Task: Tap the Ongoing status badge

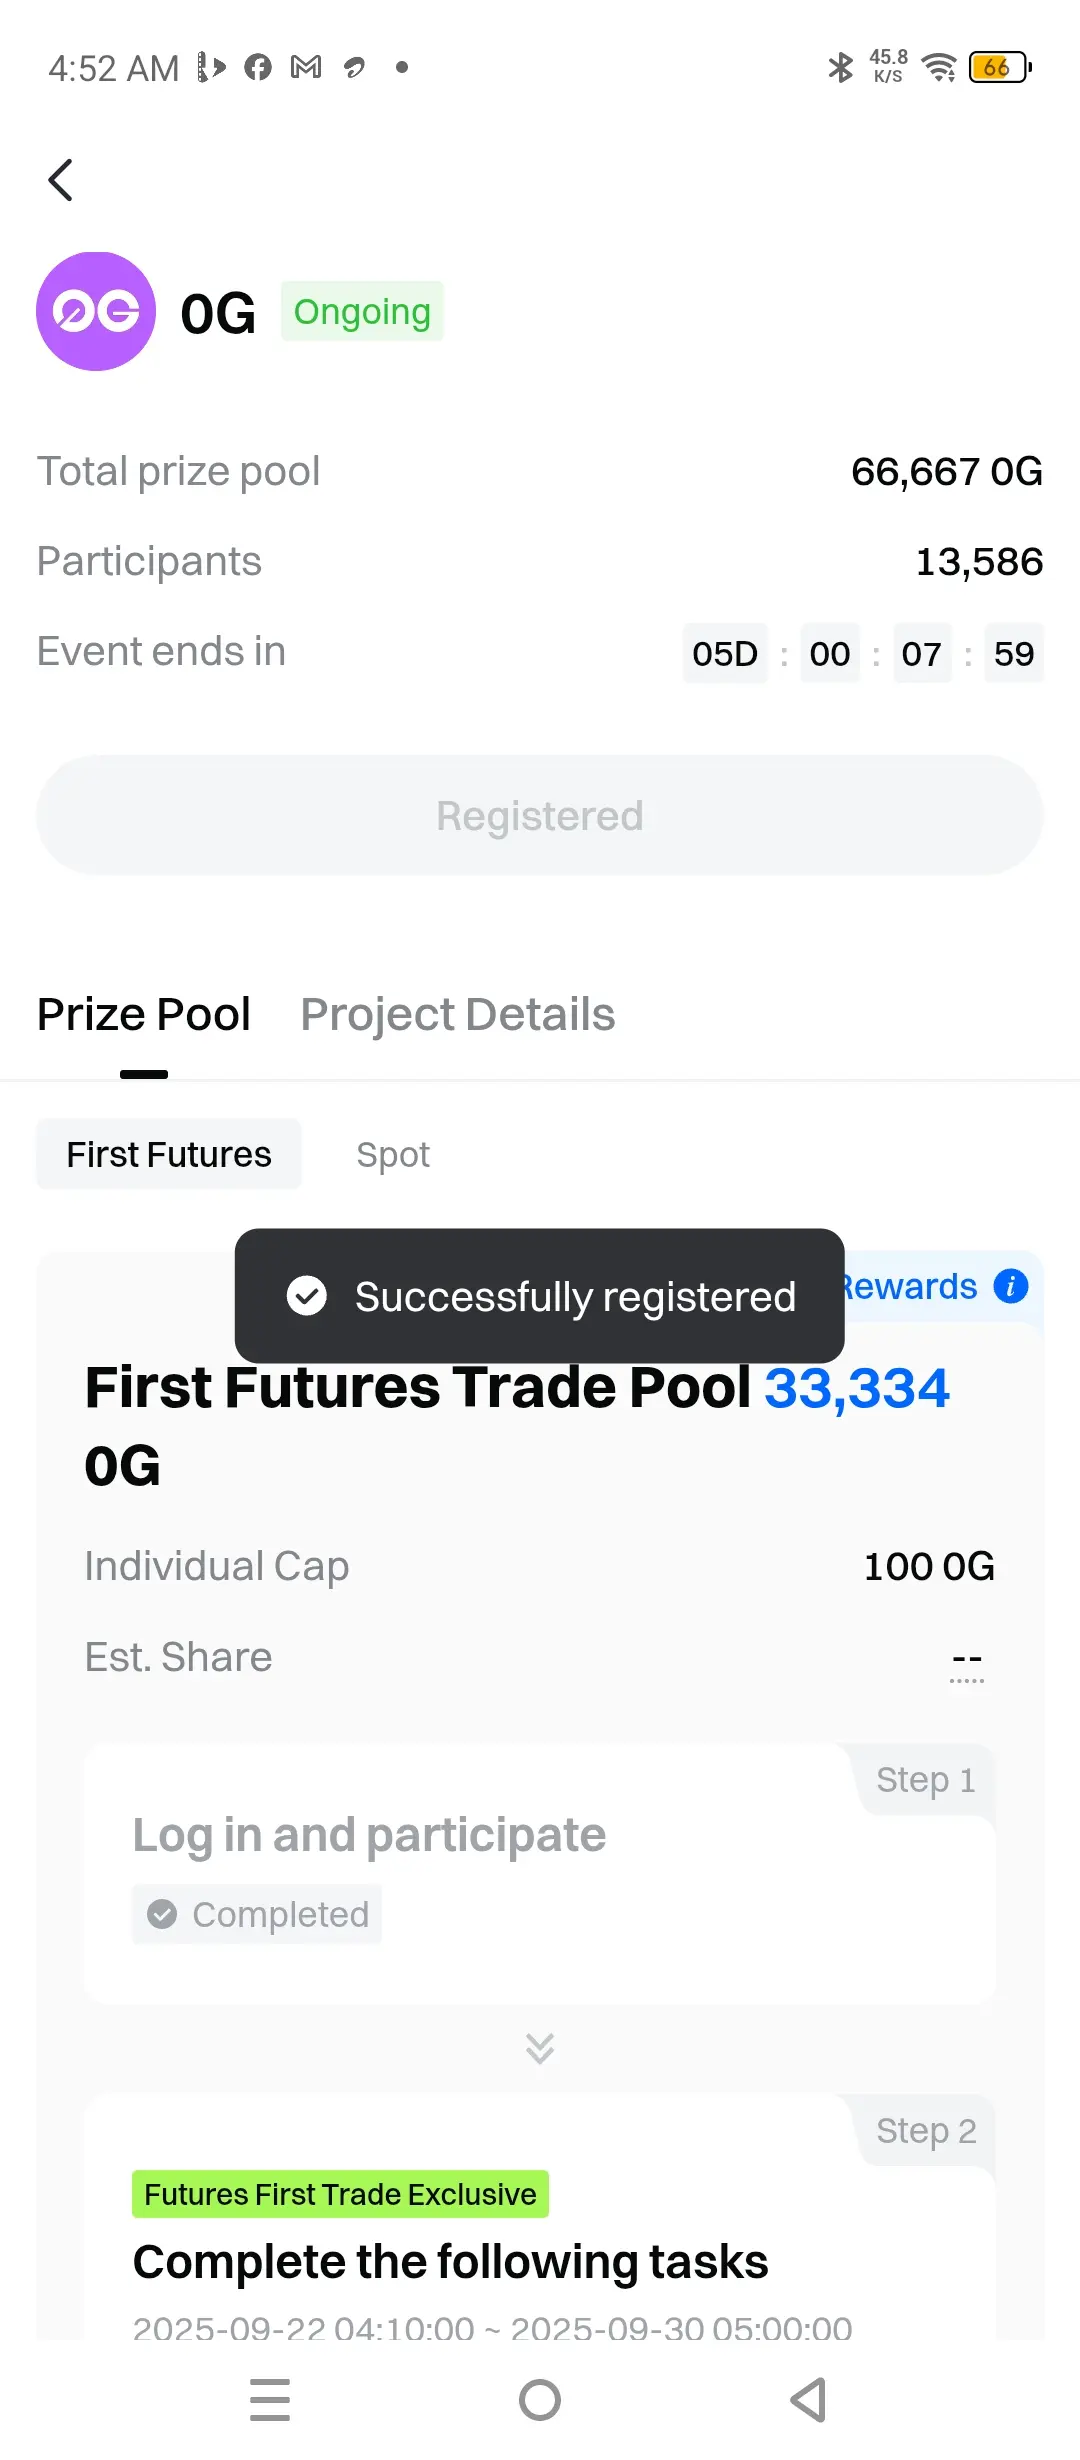Action: coord(362,311)
